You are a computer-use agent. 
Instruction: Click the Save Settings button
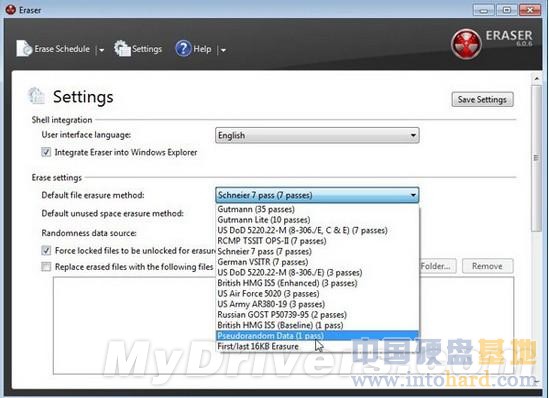pyautogui.click(x=482, y=99)
